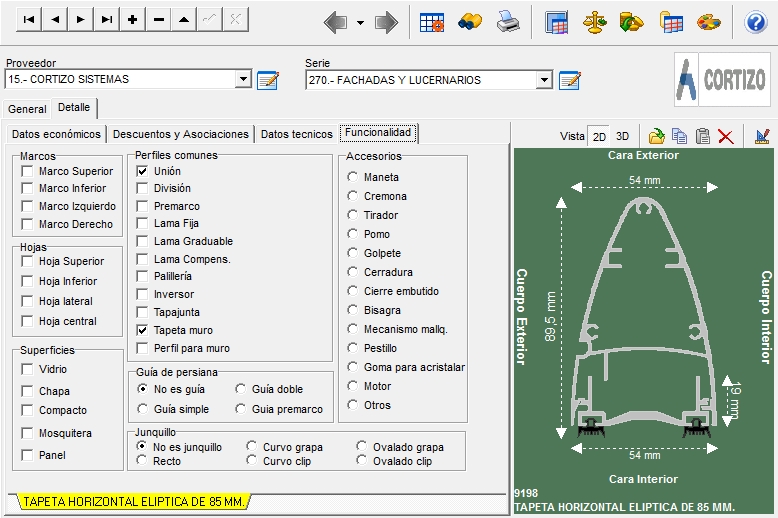The image size is (778, 518).
Task: Click the balance scales icon
Action: pyautogui.click(x=594, y=23)
